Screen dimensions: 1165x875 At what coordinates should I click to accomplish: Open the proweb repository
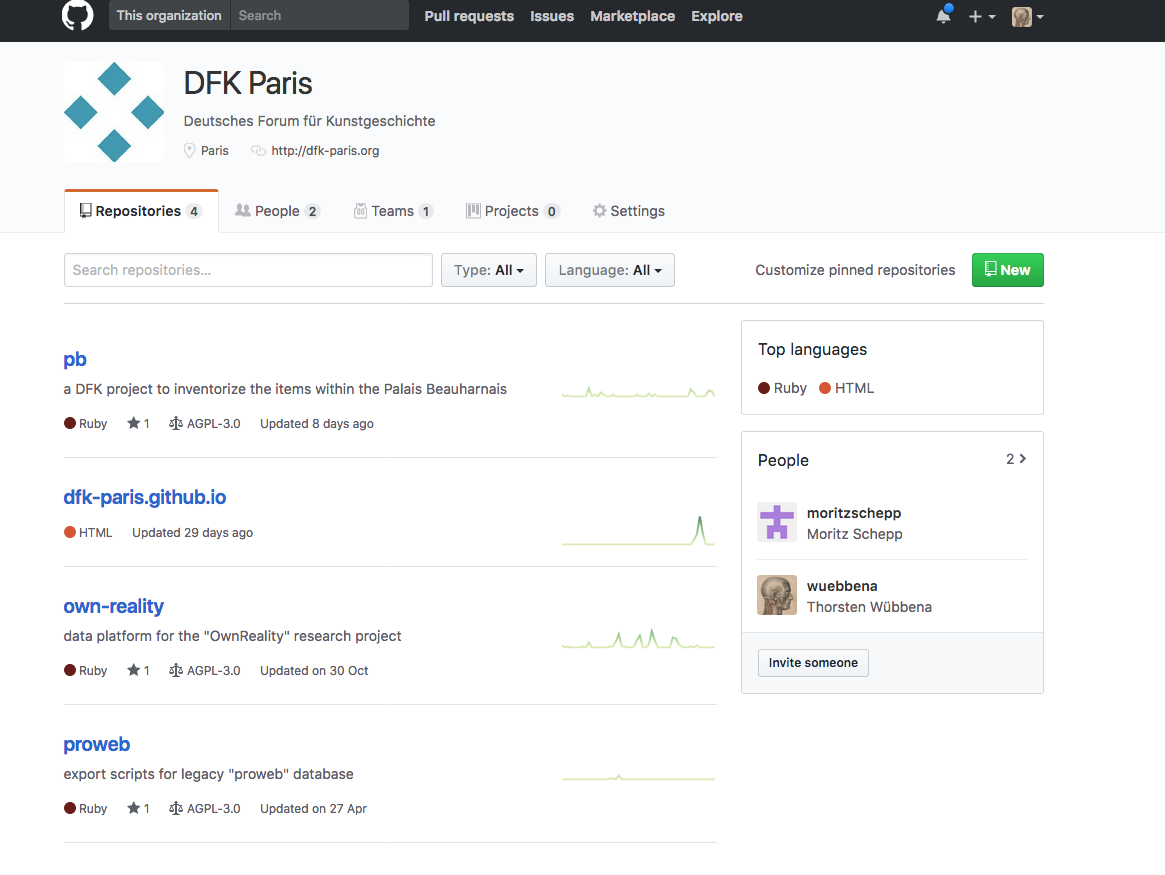coord(97,744)
